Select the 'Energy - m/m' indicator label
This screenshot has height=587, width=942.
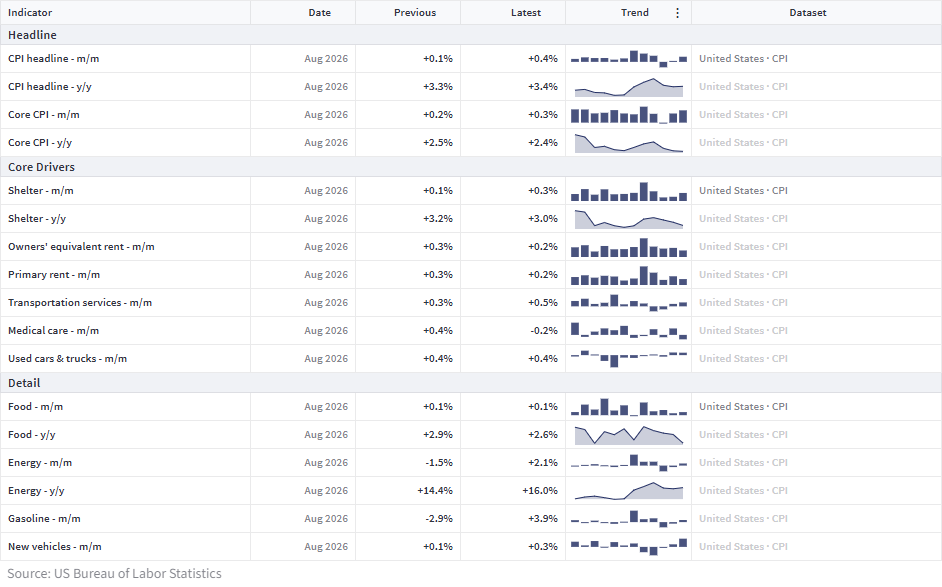tap(40, 463)
